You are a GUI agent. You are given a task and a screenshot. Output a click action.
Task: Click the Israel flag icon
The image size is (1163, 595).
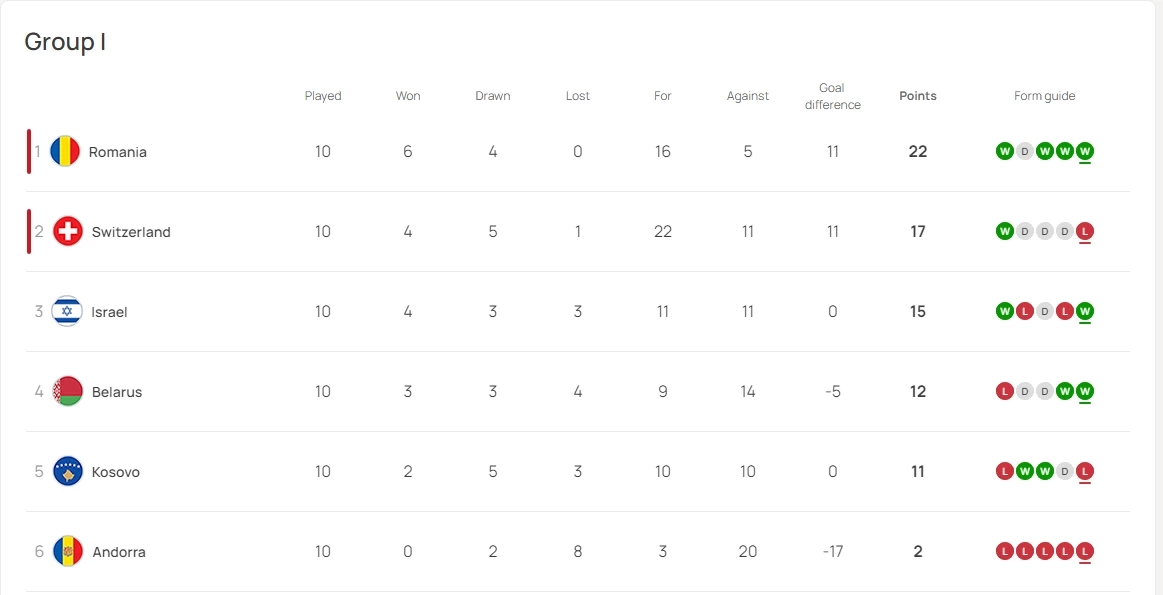tap(67, 312)
